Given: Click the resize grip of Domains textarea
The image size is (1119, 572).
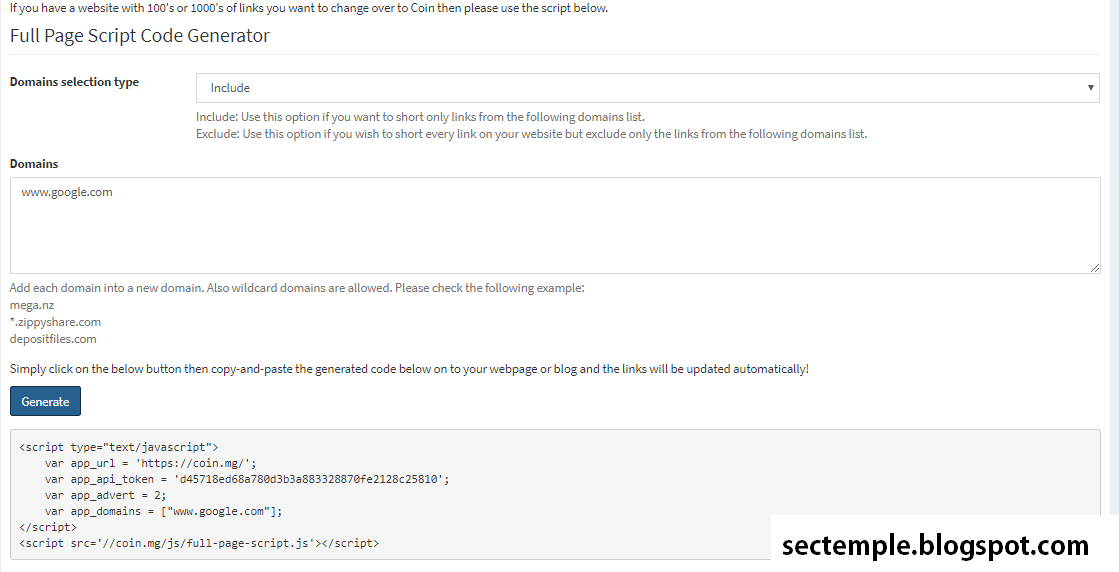Looking at the screenshot, I should (1095, 267).
